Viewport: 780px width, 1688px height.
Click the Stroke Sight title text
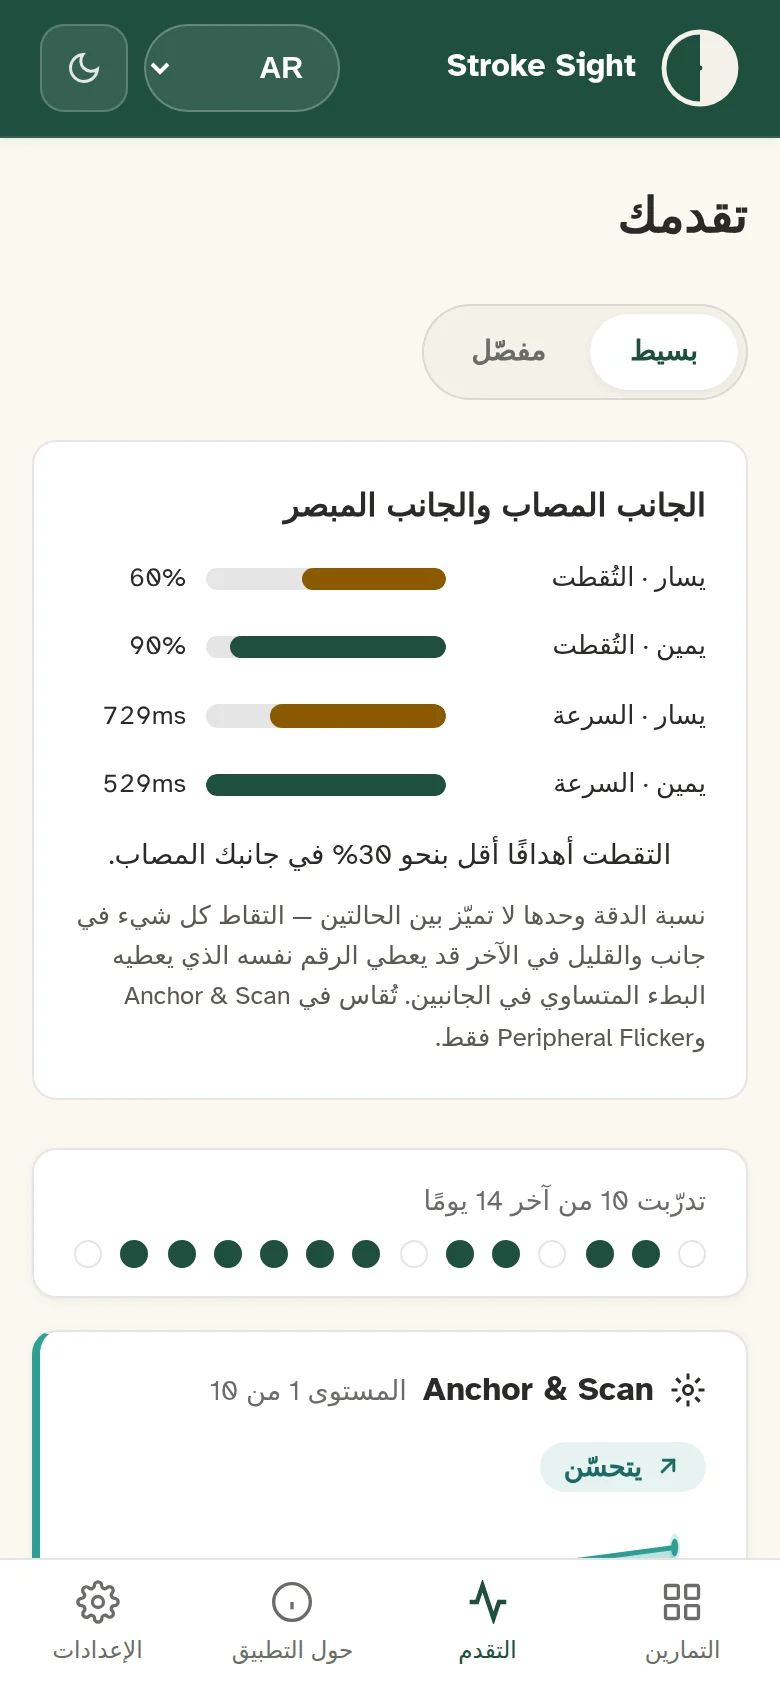[x=541, y=66]
